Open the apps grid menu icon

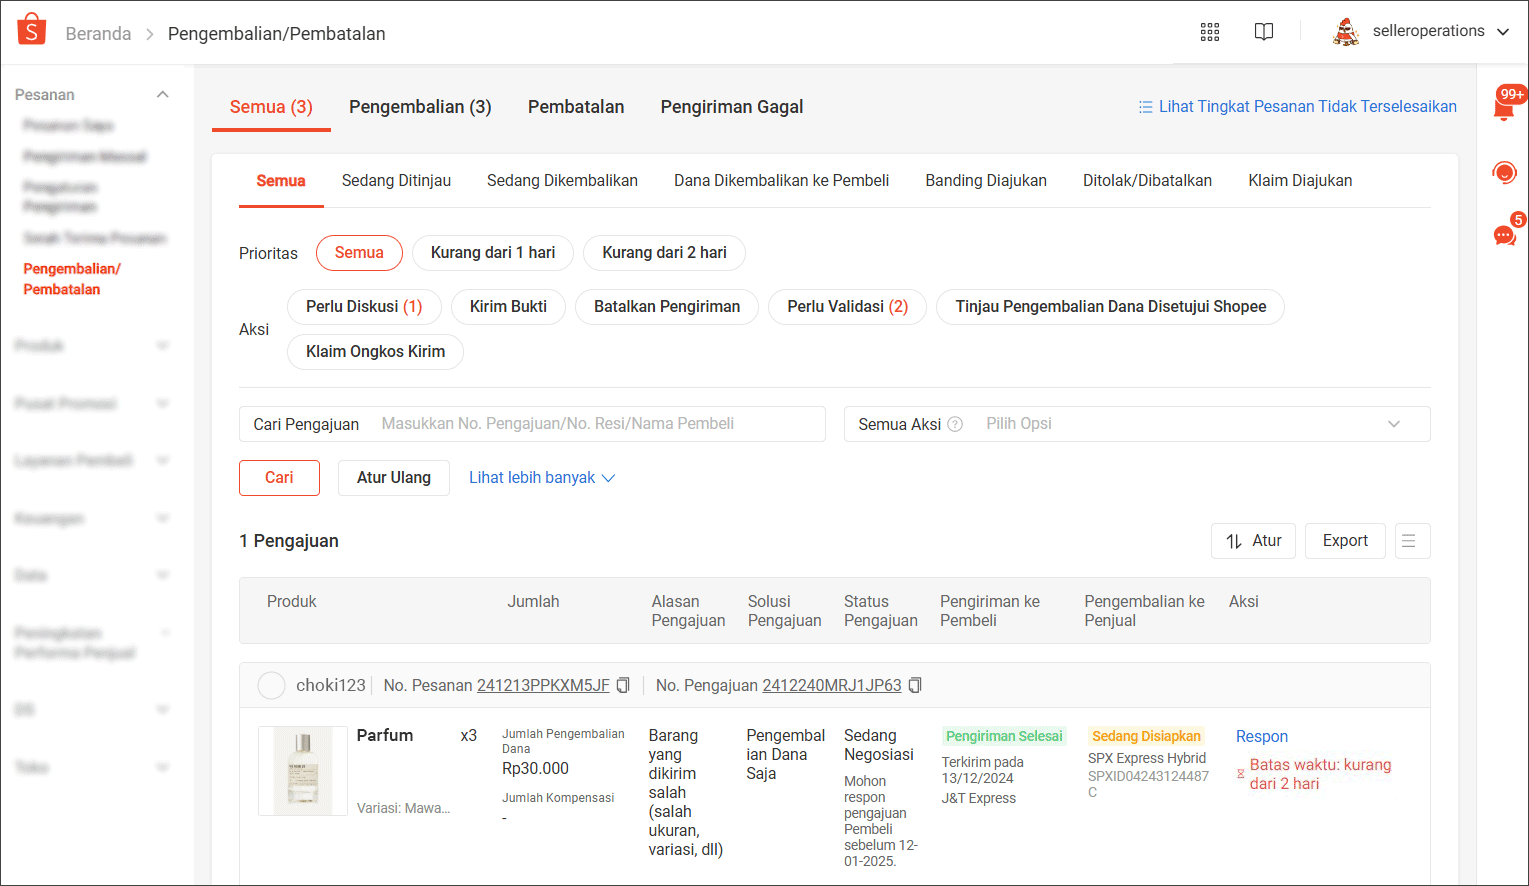point(1210,32)
